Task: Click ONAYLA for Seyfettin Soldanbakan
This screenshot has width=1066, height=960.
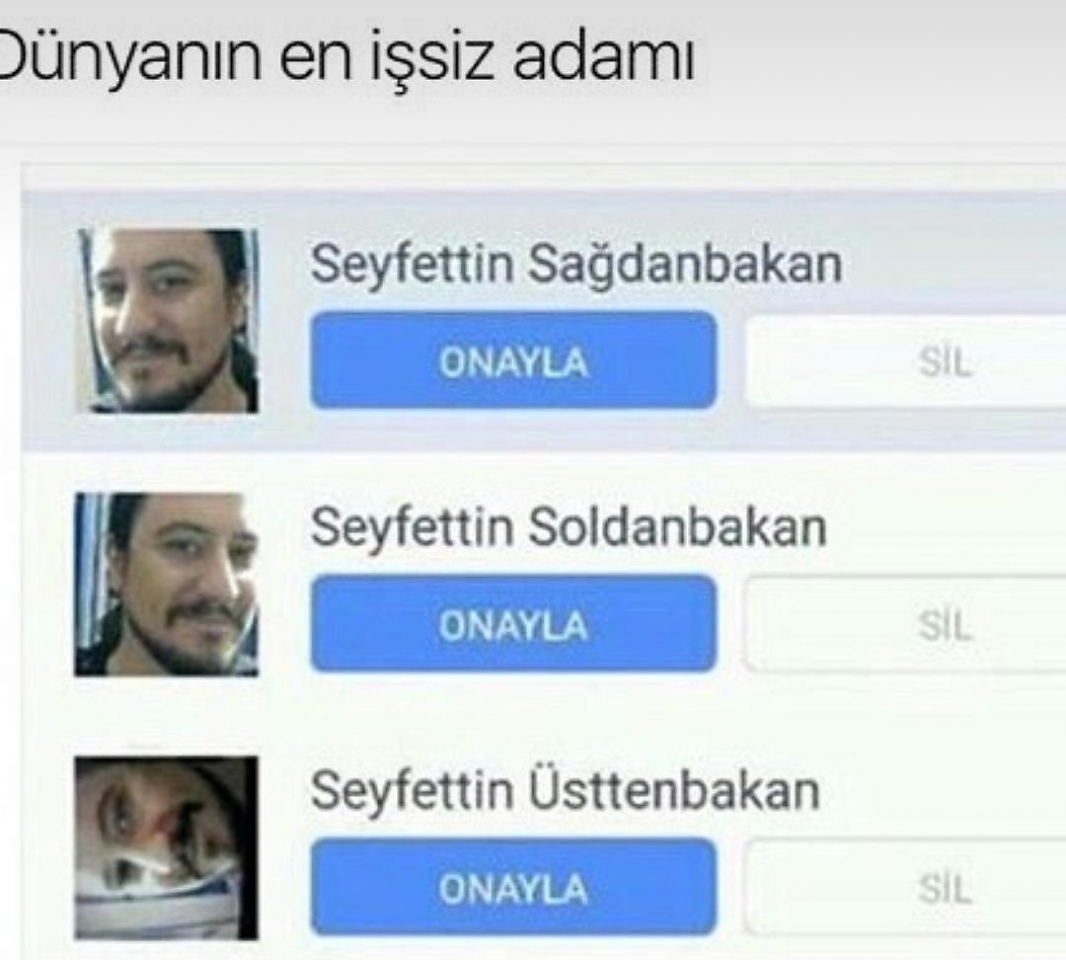Action: [x=513, y=623]
